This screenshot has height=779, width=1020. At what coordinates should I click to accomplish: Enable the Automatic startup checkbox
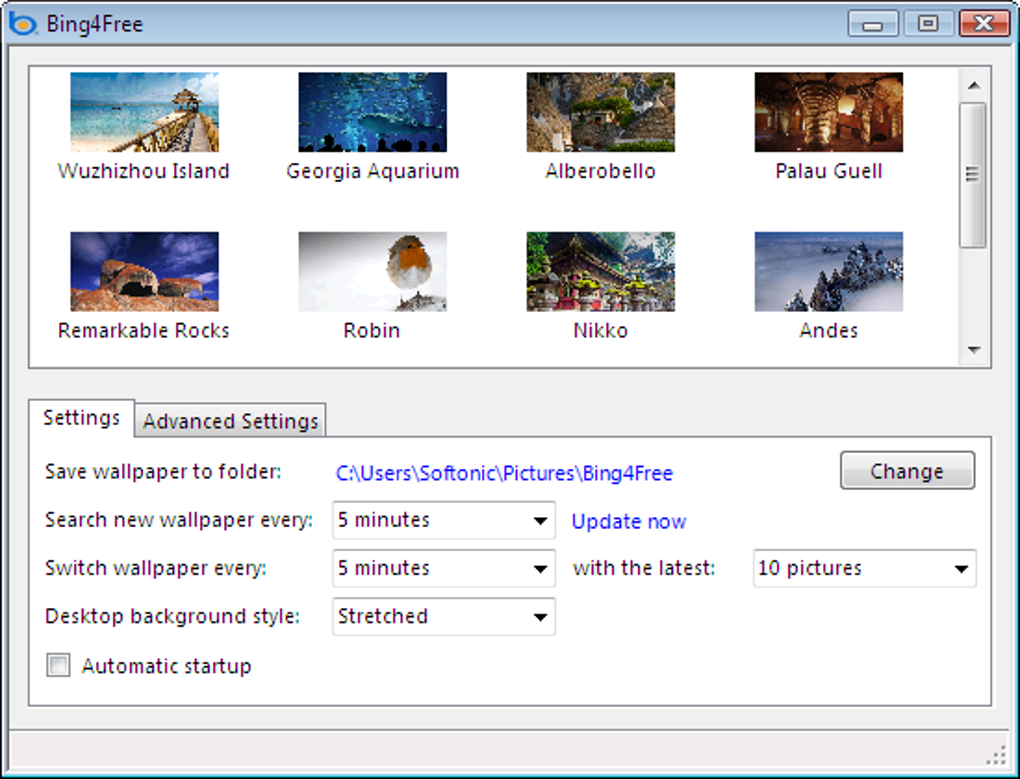[58, 665]
